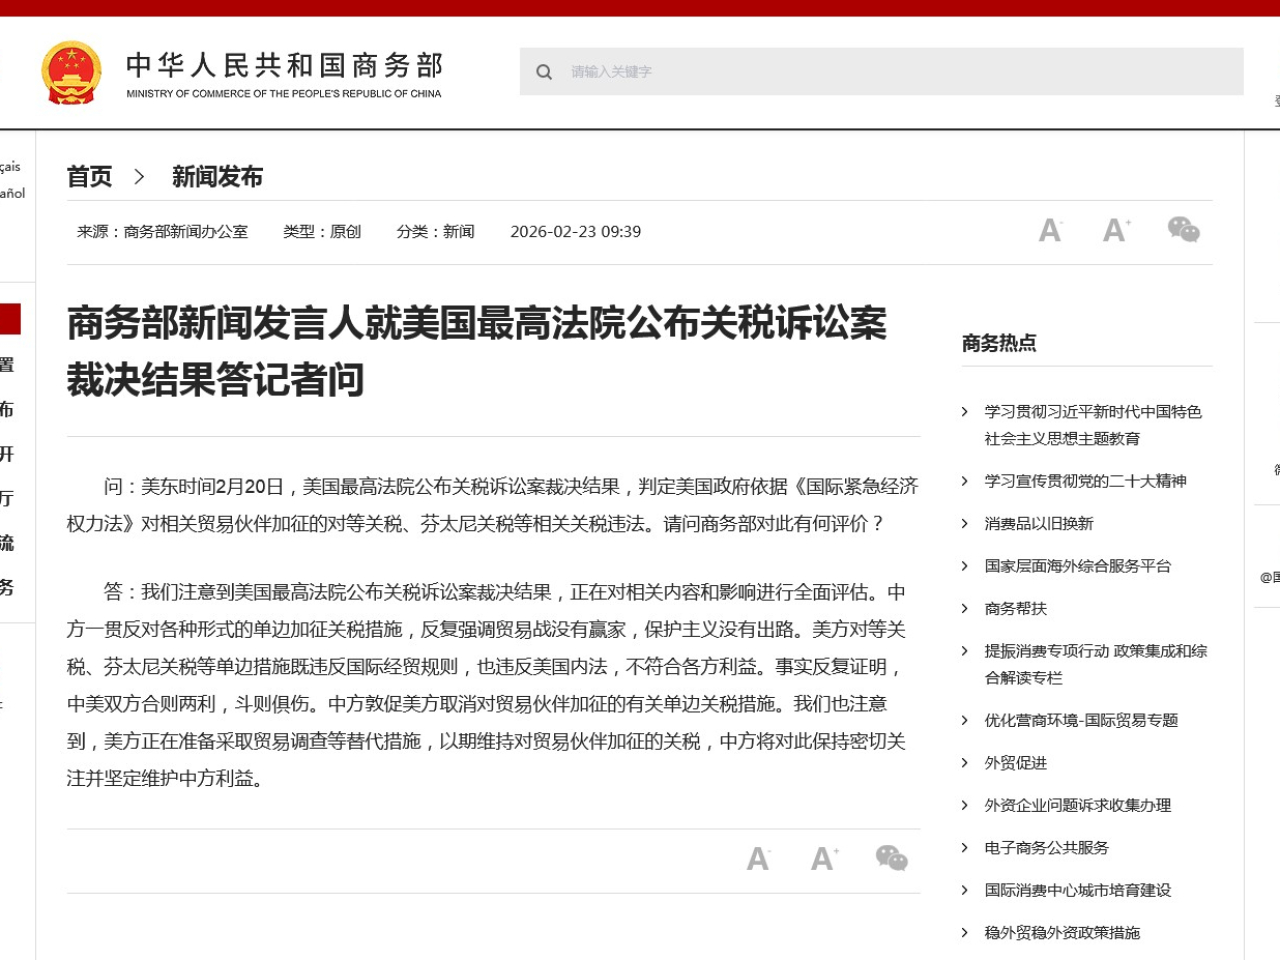1280x960 pixels.
Task: Click the A+ enlarge icon at article bottom
Action: 823,858
